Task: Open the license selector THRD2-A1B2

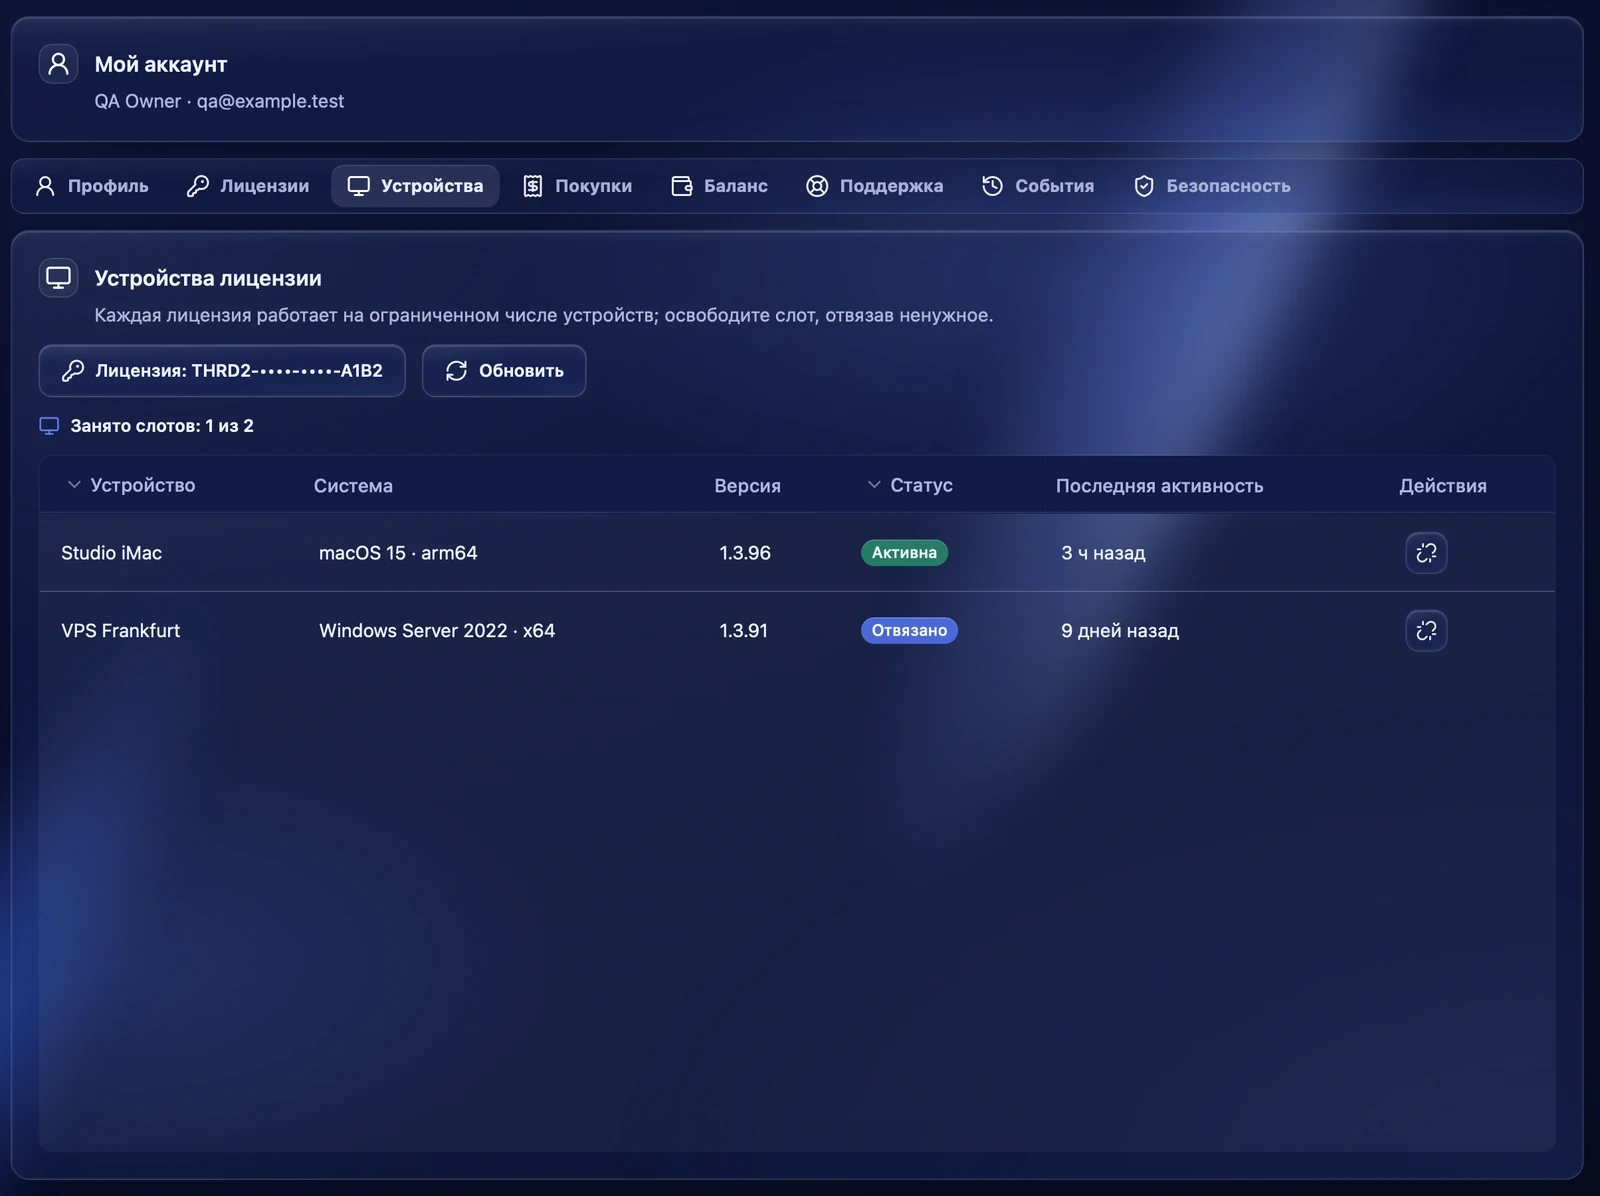Action: click(x=222, y=371)
